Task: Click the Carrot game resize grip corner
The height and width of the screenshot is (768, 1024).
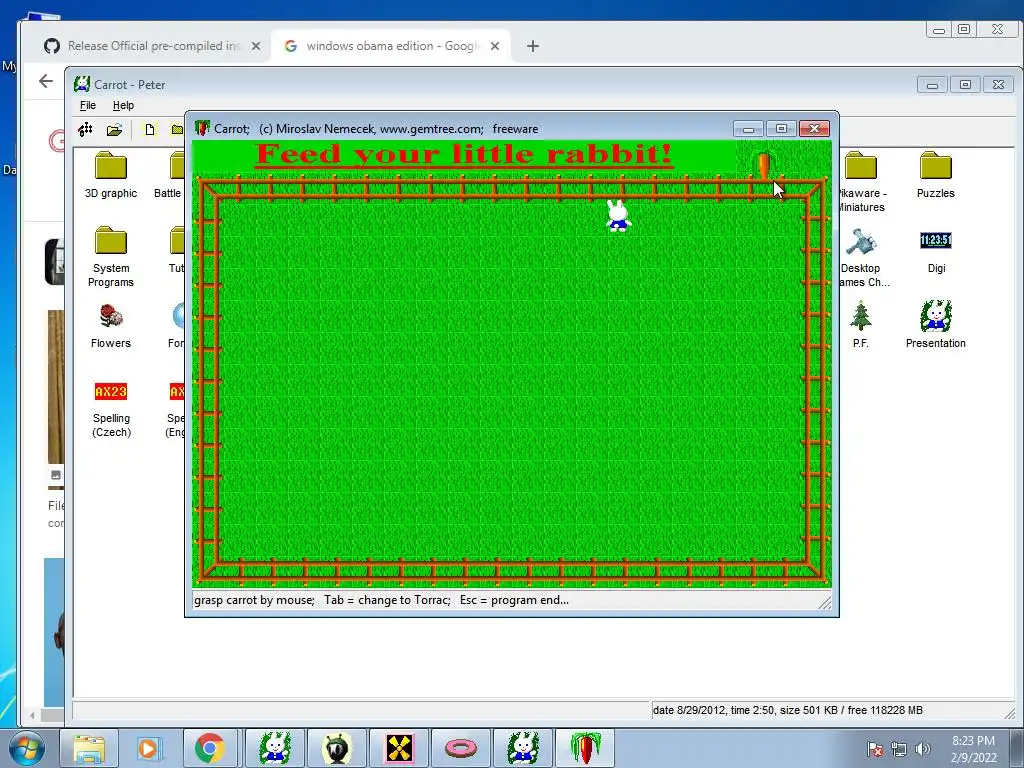Action: 825,603
